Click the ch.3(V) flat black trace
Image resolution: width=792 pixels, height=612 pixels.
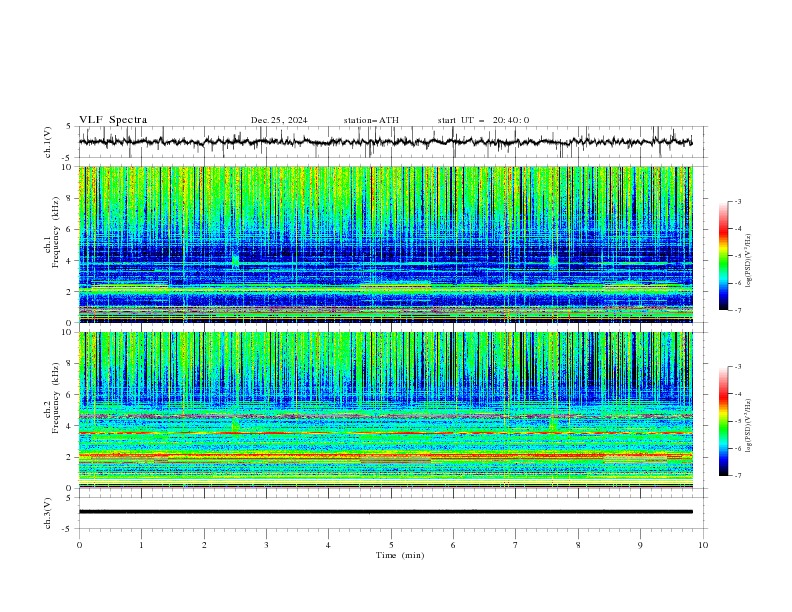386,512
